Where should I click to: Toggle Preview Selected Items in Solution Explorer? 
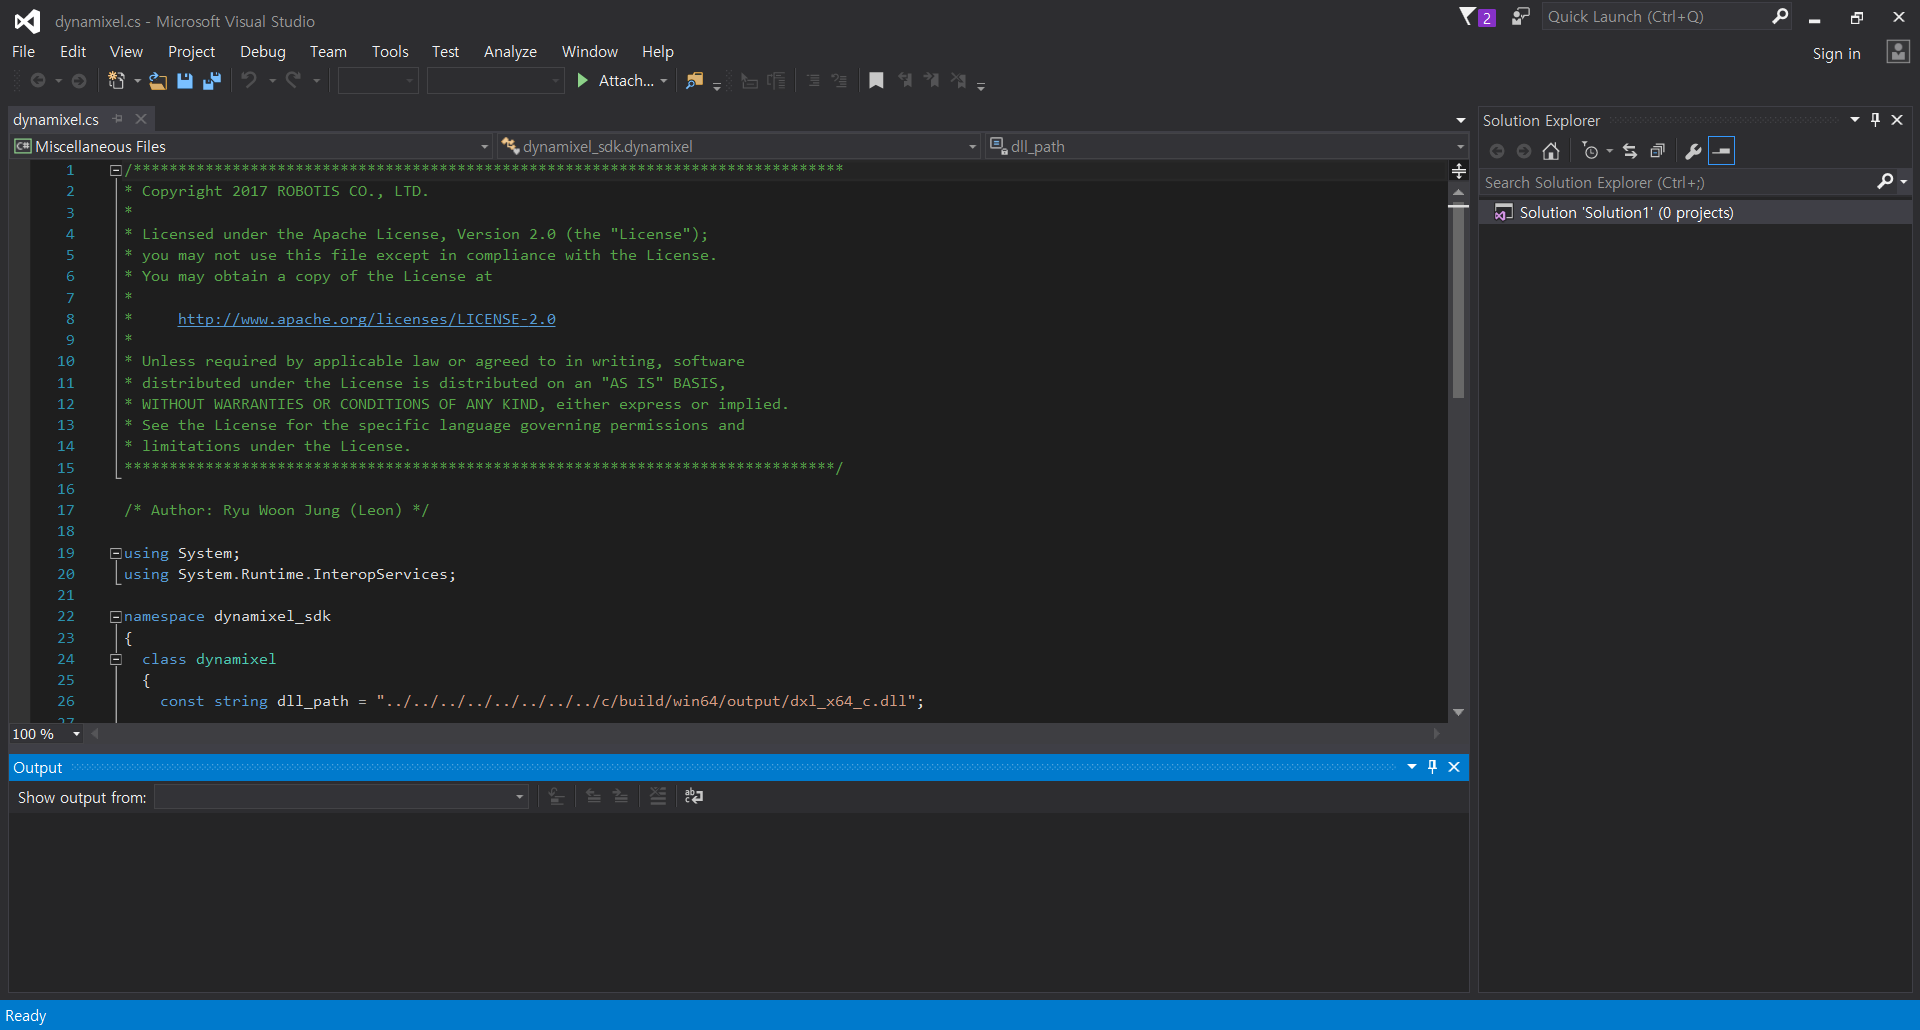(x=1723, y=151)
